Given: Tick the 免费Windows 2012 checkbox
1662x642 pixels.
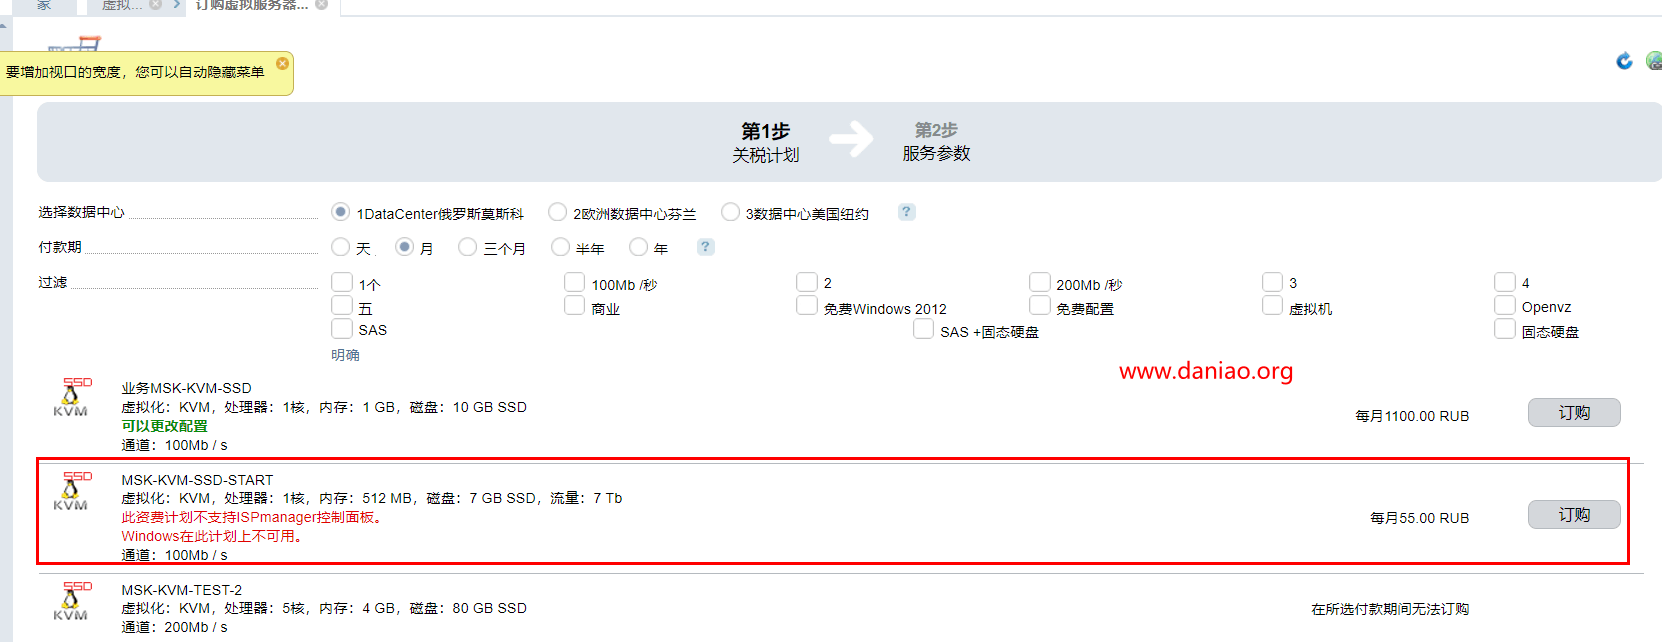Looking at the screenshot, I should coord(807,305).
